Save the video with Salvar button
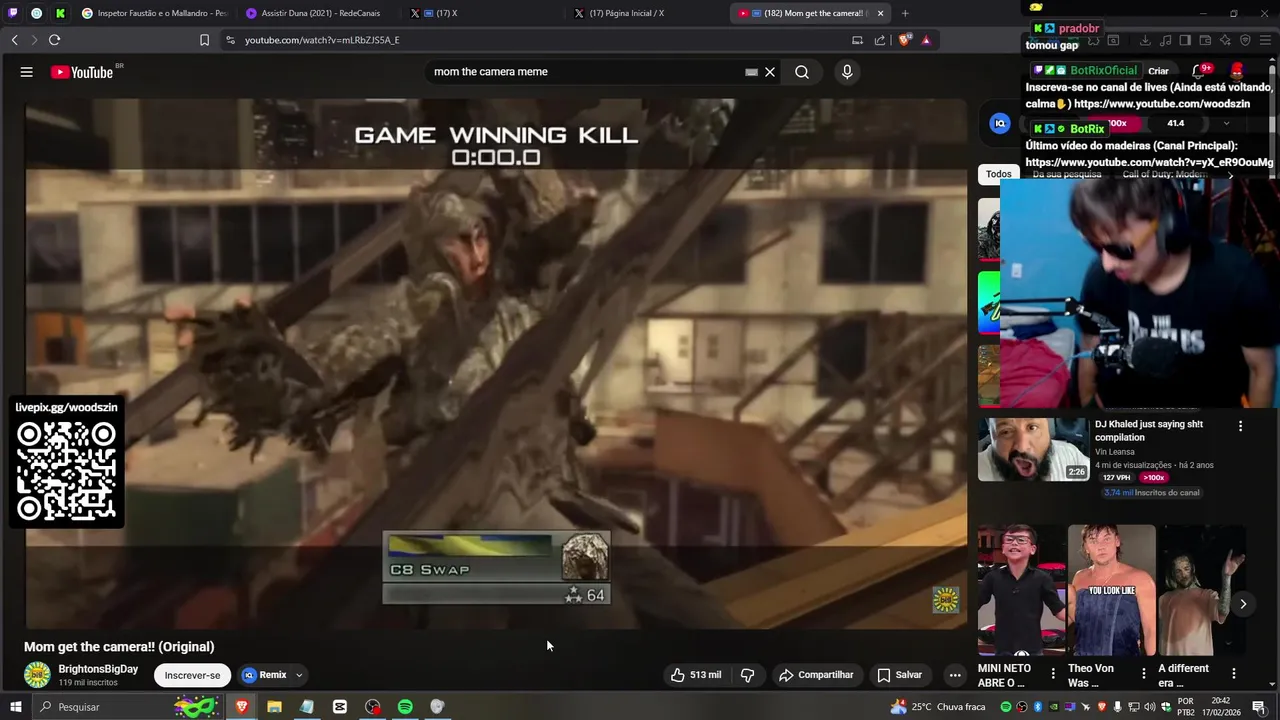Image resolution: width=1280 pixels, height=720 pixels. tap(900, 675)
